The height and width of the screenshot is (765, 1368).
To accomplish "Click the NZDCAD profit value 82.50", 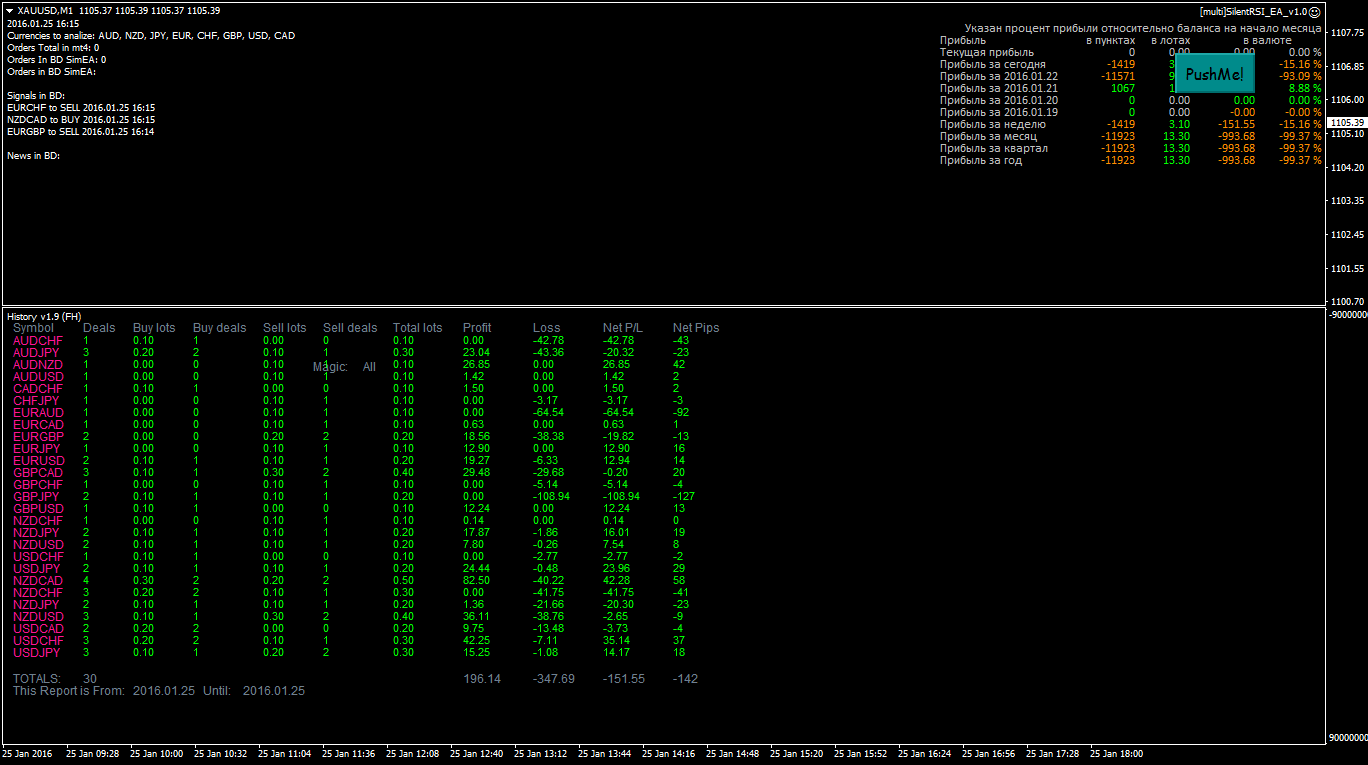I will click(477, 581).
